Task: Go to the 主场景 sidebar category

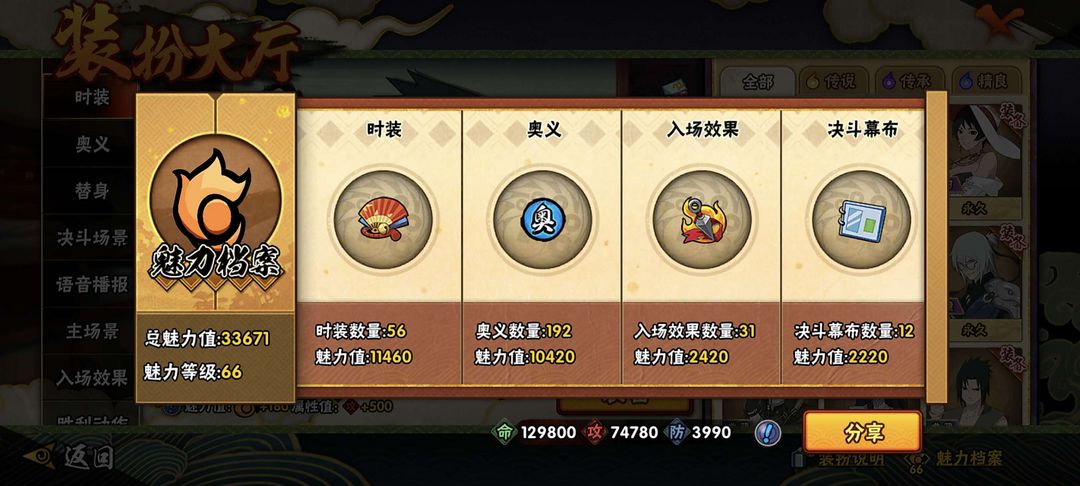Action: pyautogui.click(x=92, y=331)
